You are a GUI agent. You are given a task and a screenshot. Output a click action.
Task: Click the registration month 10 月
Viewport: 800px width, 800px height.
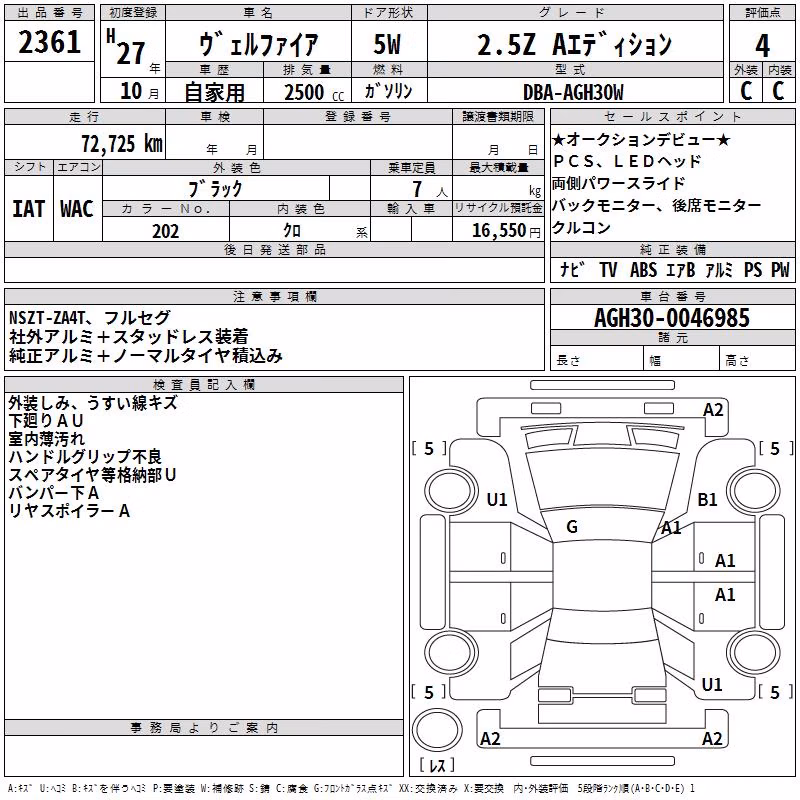(140, 92)
